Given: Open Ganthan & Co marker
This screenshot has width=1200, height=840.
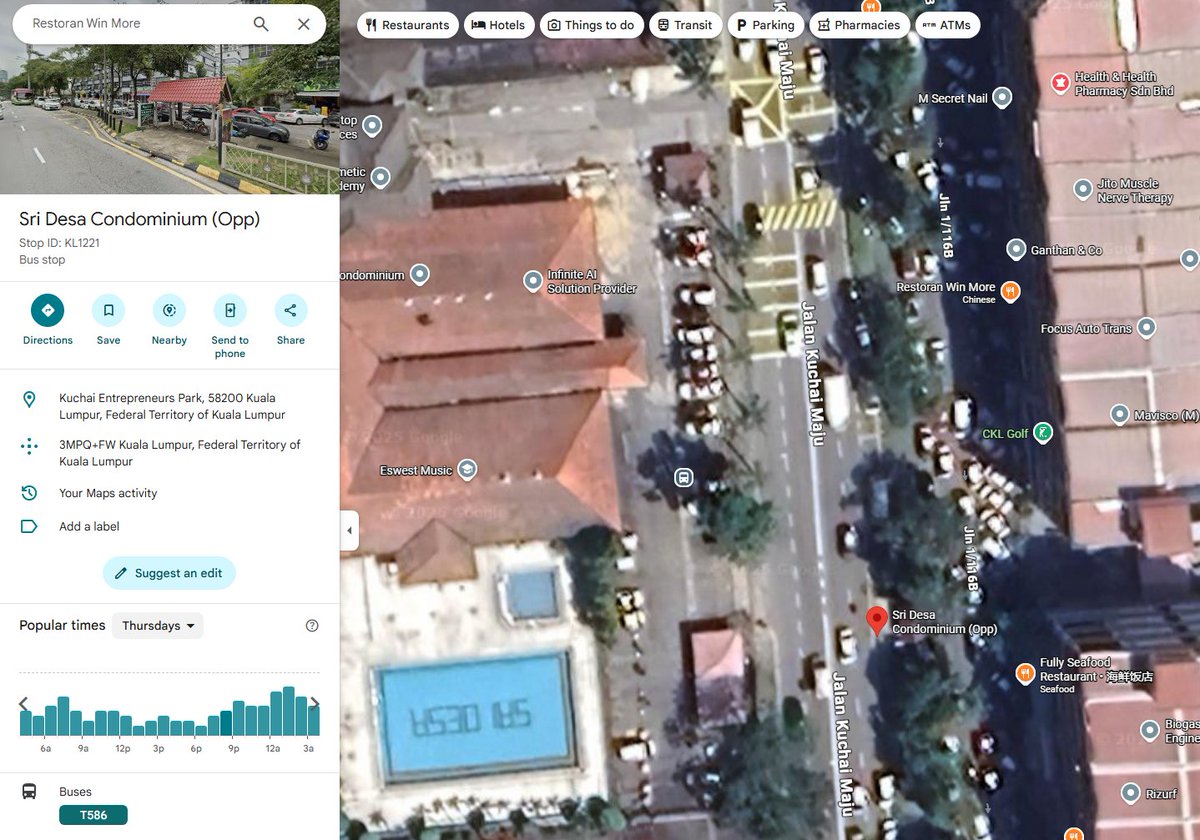Looking at the screenshot, I should [1017, 249].
